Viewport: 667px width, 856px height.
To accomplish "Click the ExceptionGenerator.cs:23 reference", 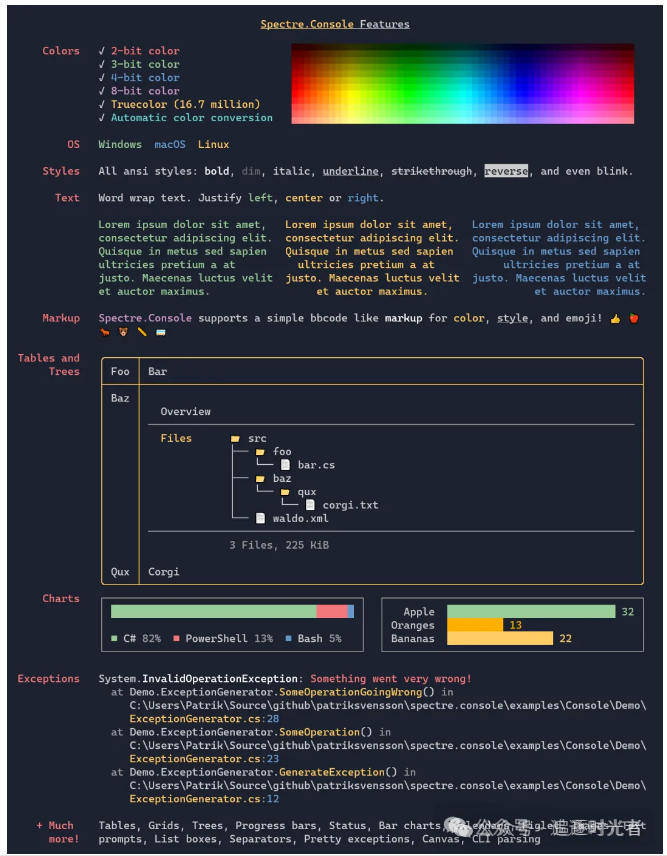I will 204,759.
